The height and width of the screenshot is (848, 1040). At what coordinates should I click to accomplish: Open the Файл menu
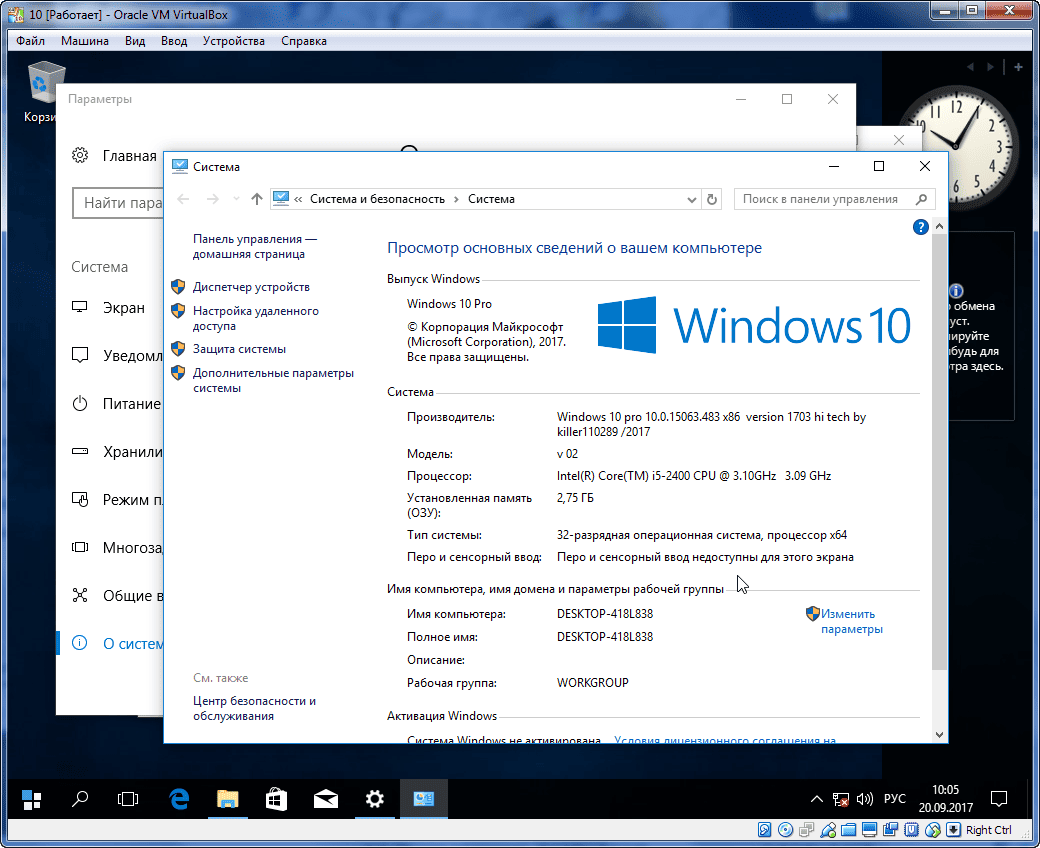(x=31, y=41)
